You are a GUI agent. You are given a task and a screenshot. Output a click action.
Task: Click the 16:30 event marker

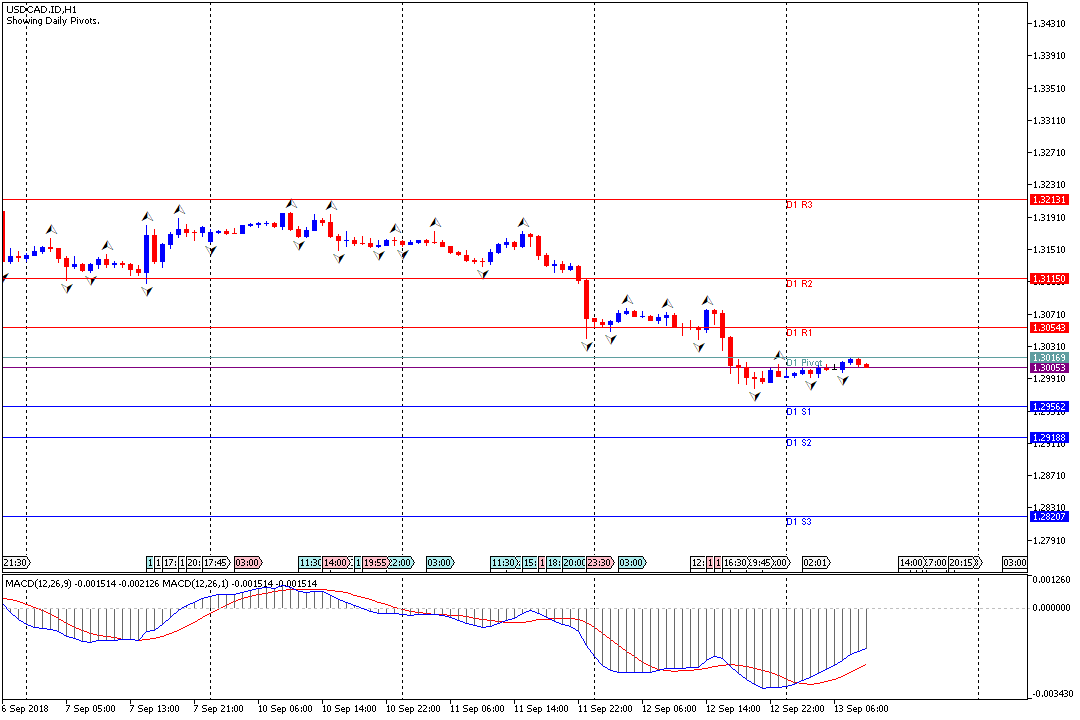tap(735, 563)
